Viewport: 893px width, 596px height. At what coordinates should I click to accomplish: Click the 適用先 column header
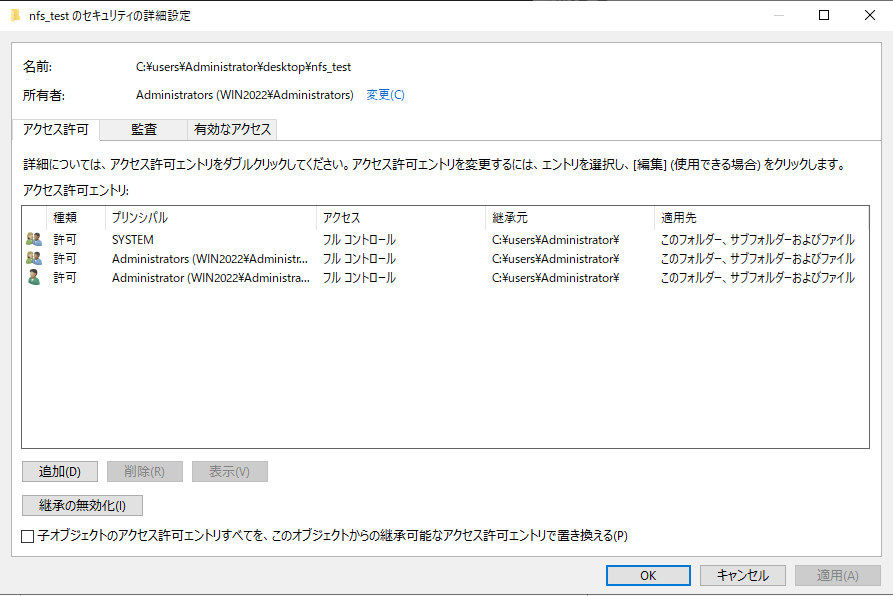[x=760, y=217]
